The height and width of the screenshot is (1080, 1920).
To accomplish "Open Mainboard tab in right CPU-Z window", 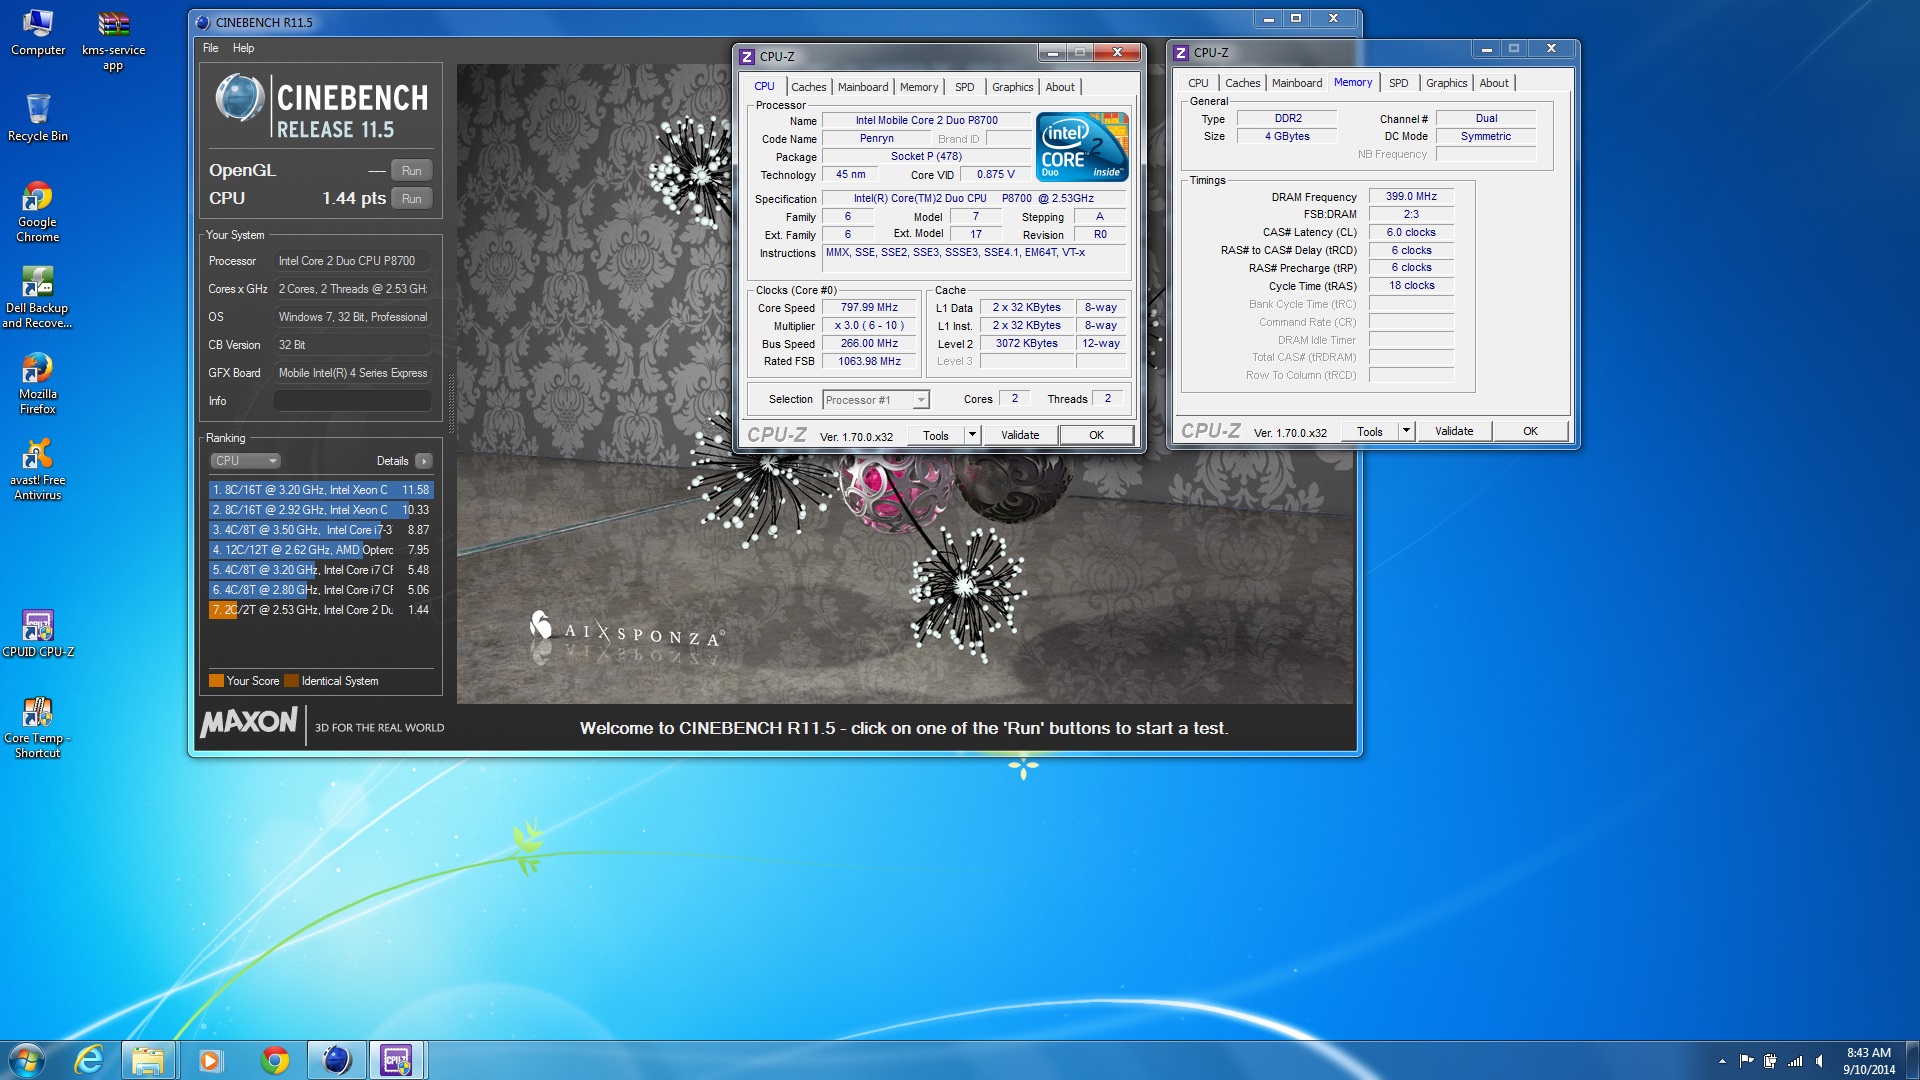I will tap(1296, 83).
